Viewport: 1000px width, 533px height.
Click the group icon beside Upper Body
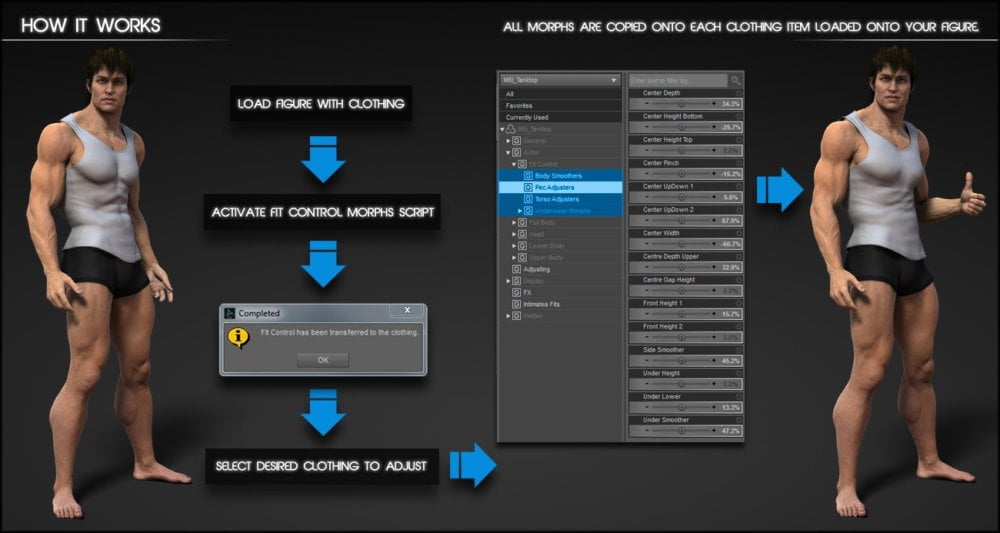[522, 258]
